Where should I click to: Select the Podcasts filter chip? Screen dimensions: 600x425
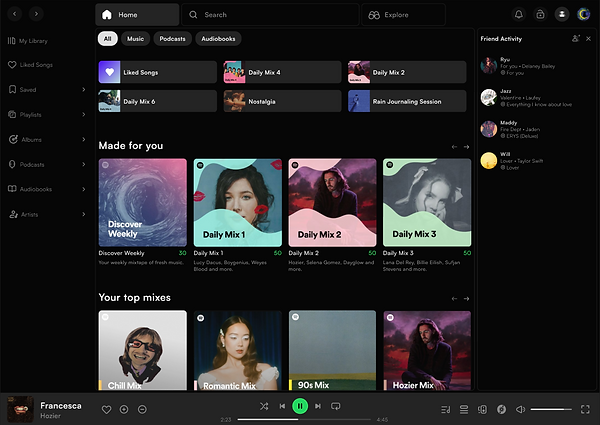172,39
